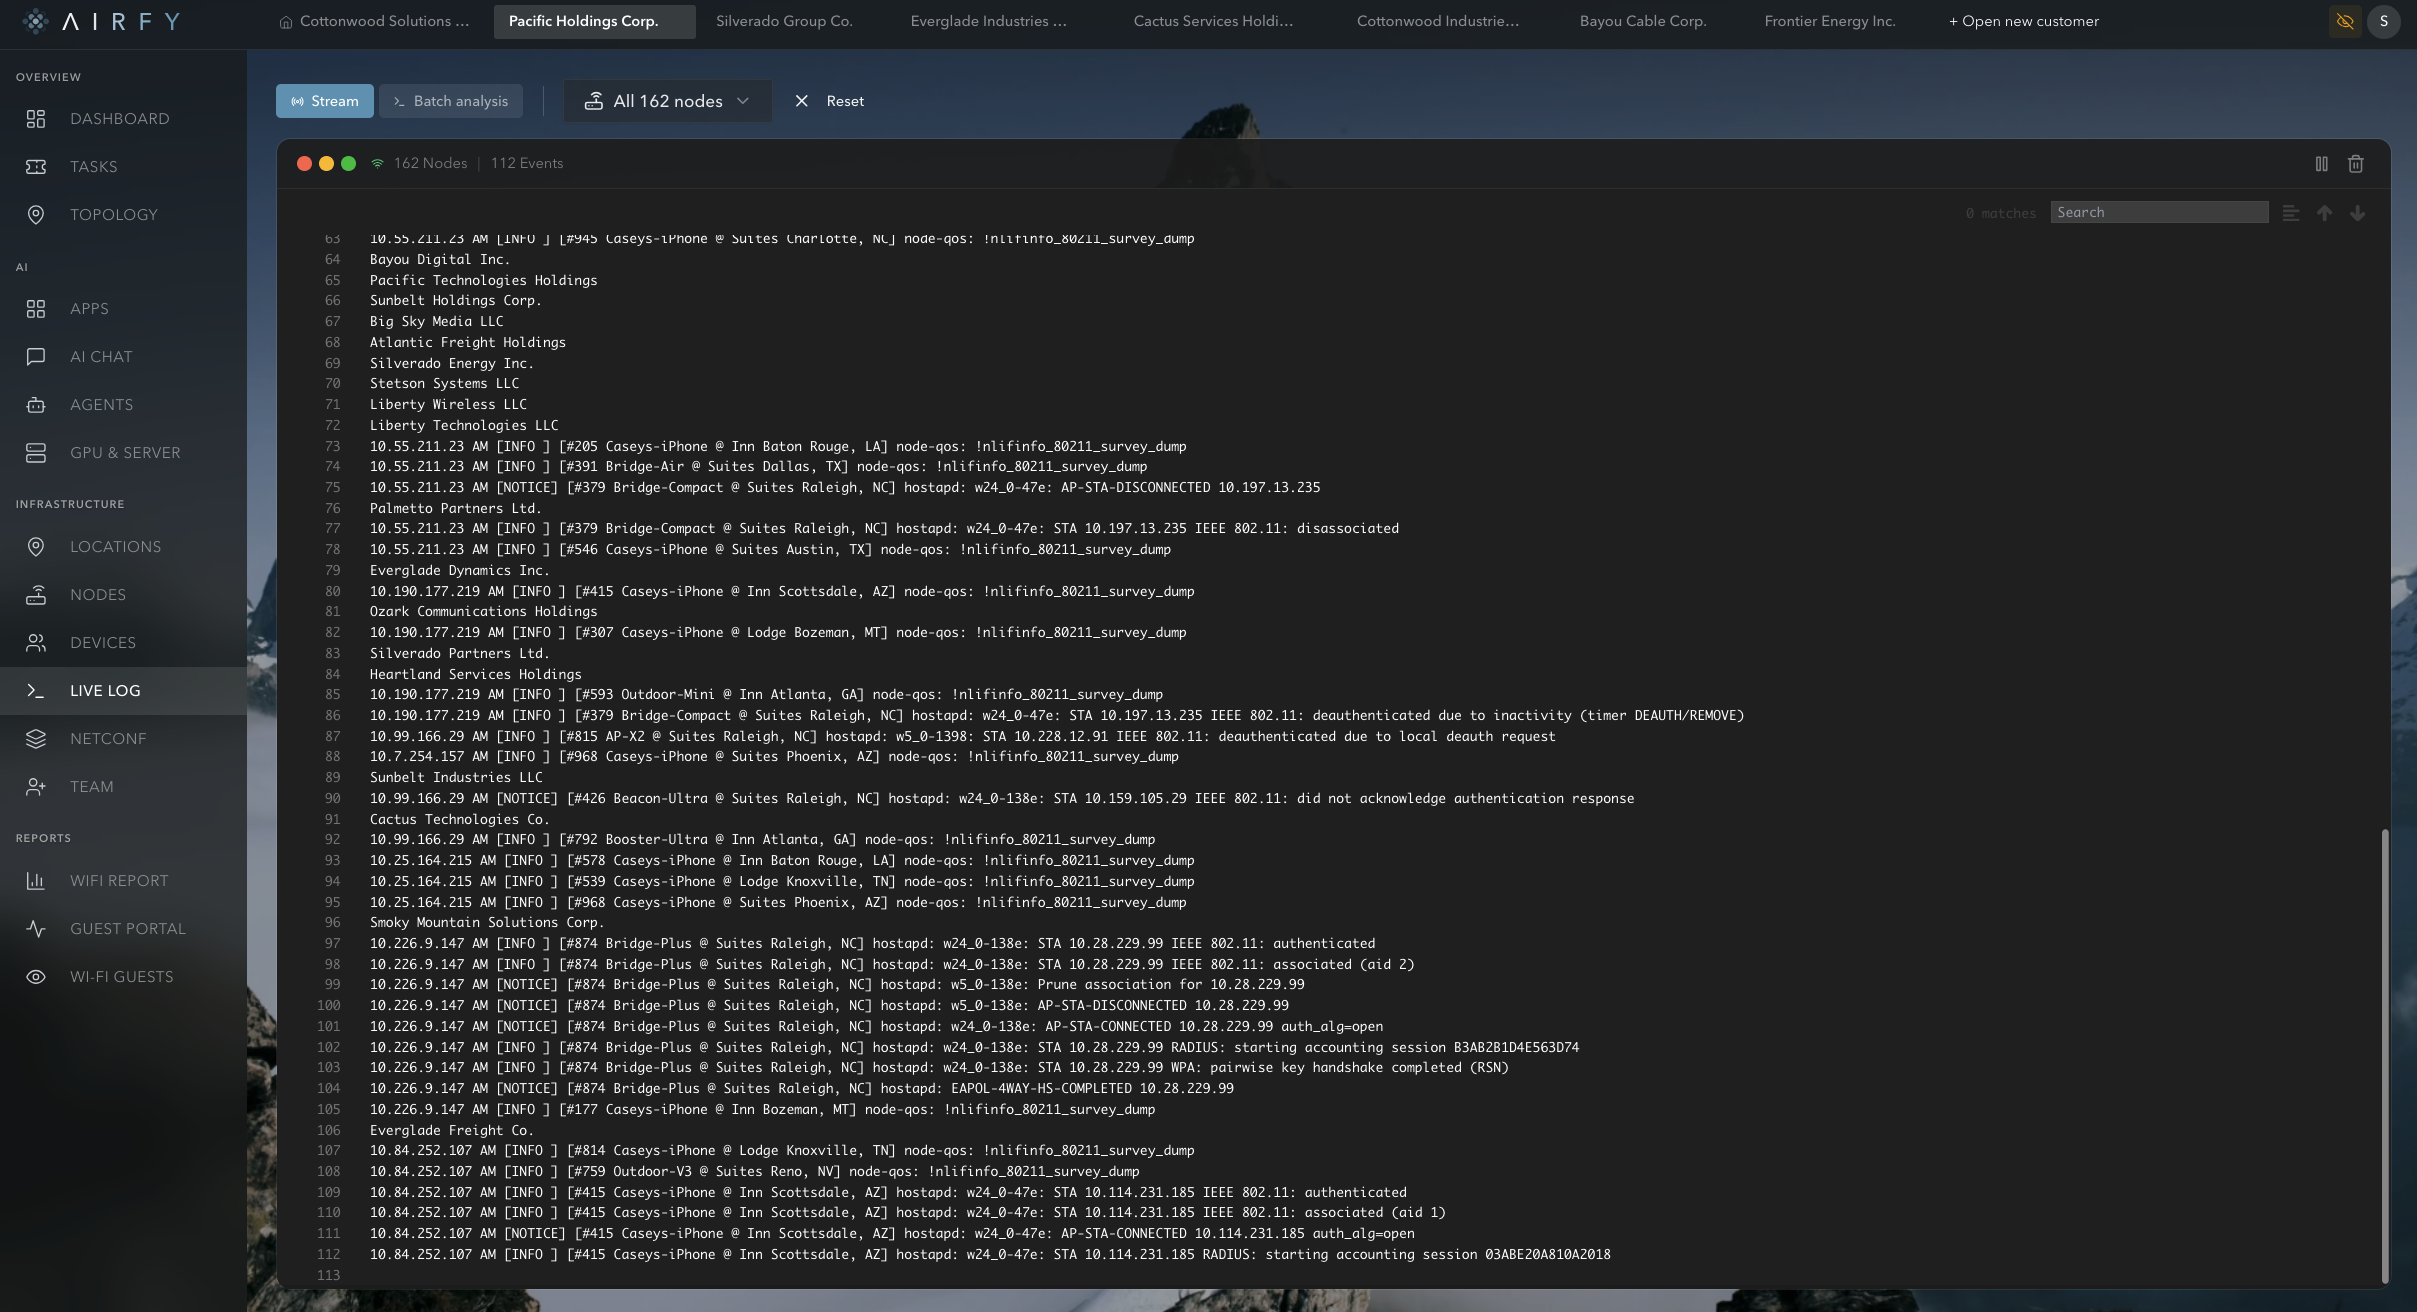Go to the Guest Portal page

pos(123,929)
